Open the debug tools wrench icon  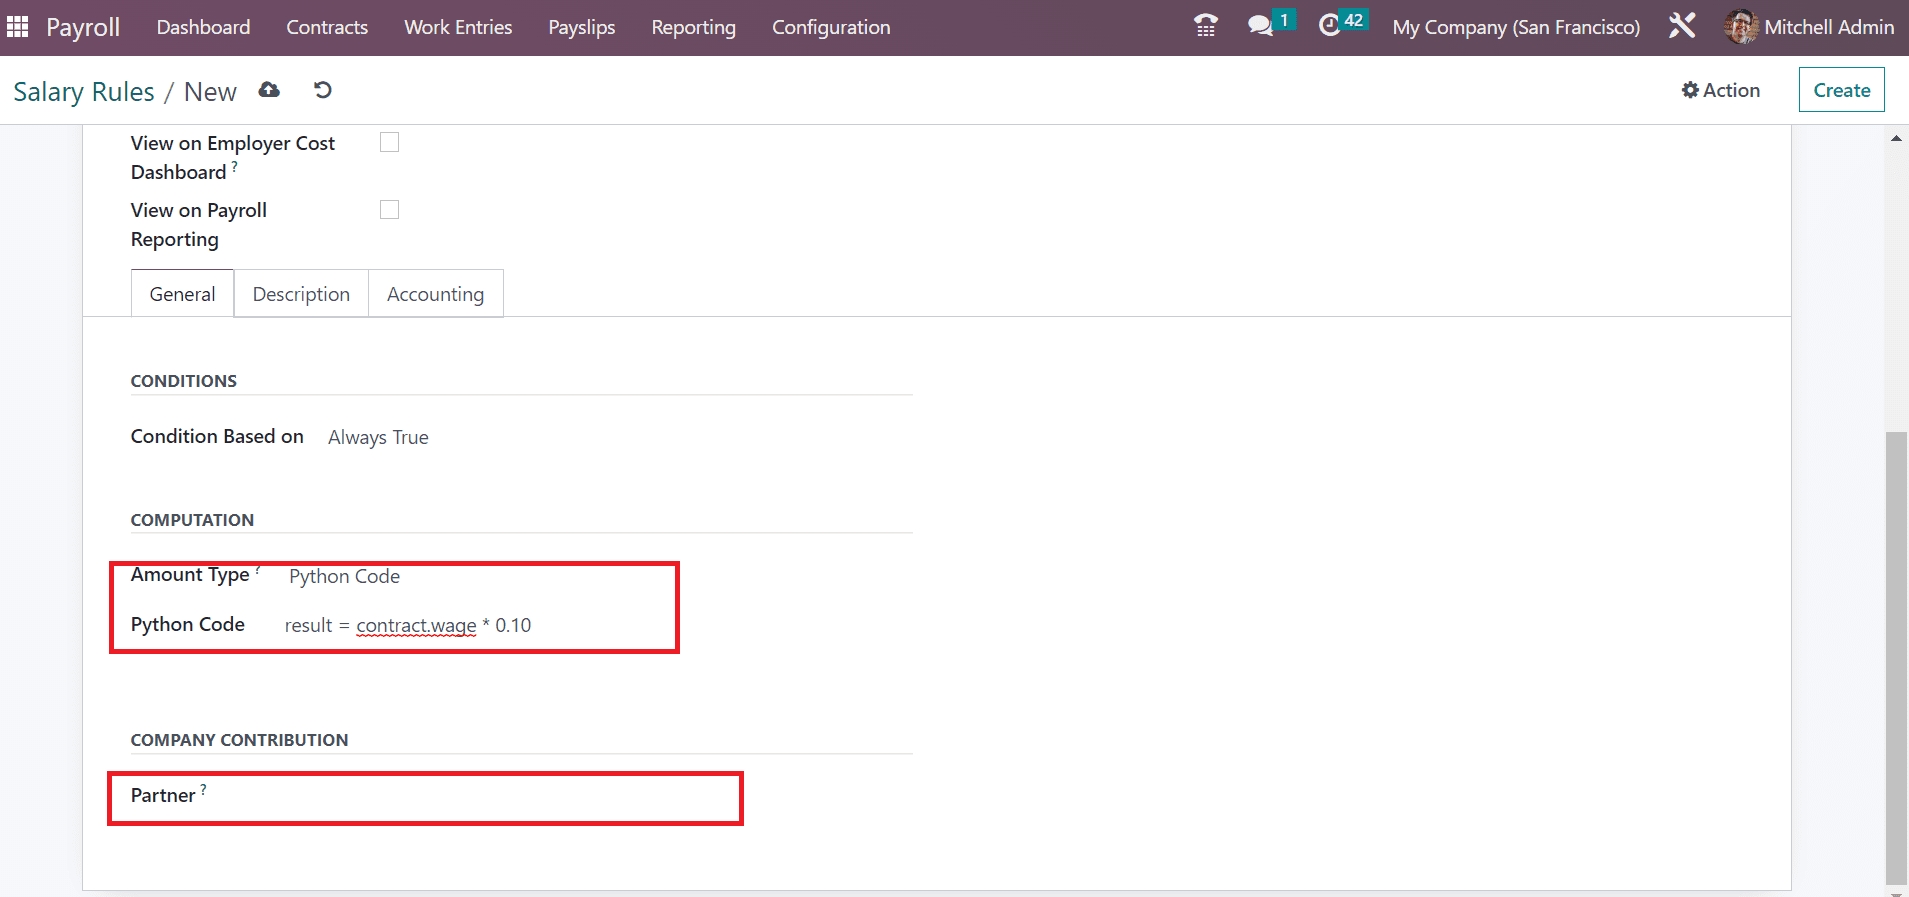1682,26
